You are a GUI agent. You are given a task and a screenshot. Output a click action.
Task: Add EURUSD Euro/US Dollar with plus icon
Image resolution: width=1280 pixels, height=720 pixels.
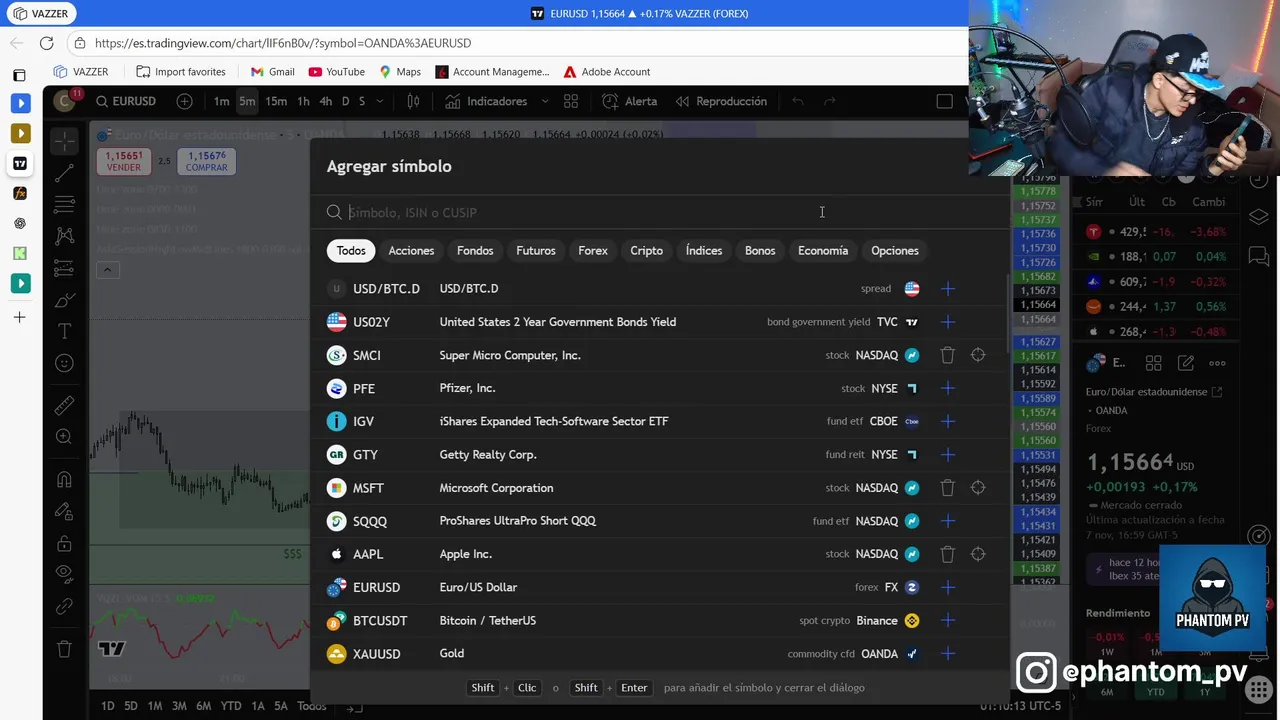pyautogui.click(x=948, y=587)
